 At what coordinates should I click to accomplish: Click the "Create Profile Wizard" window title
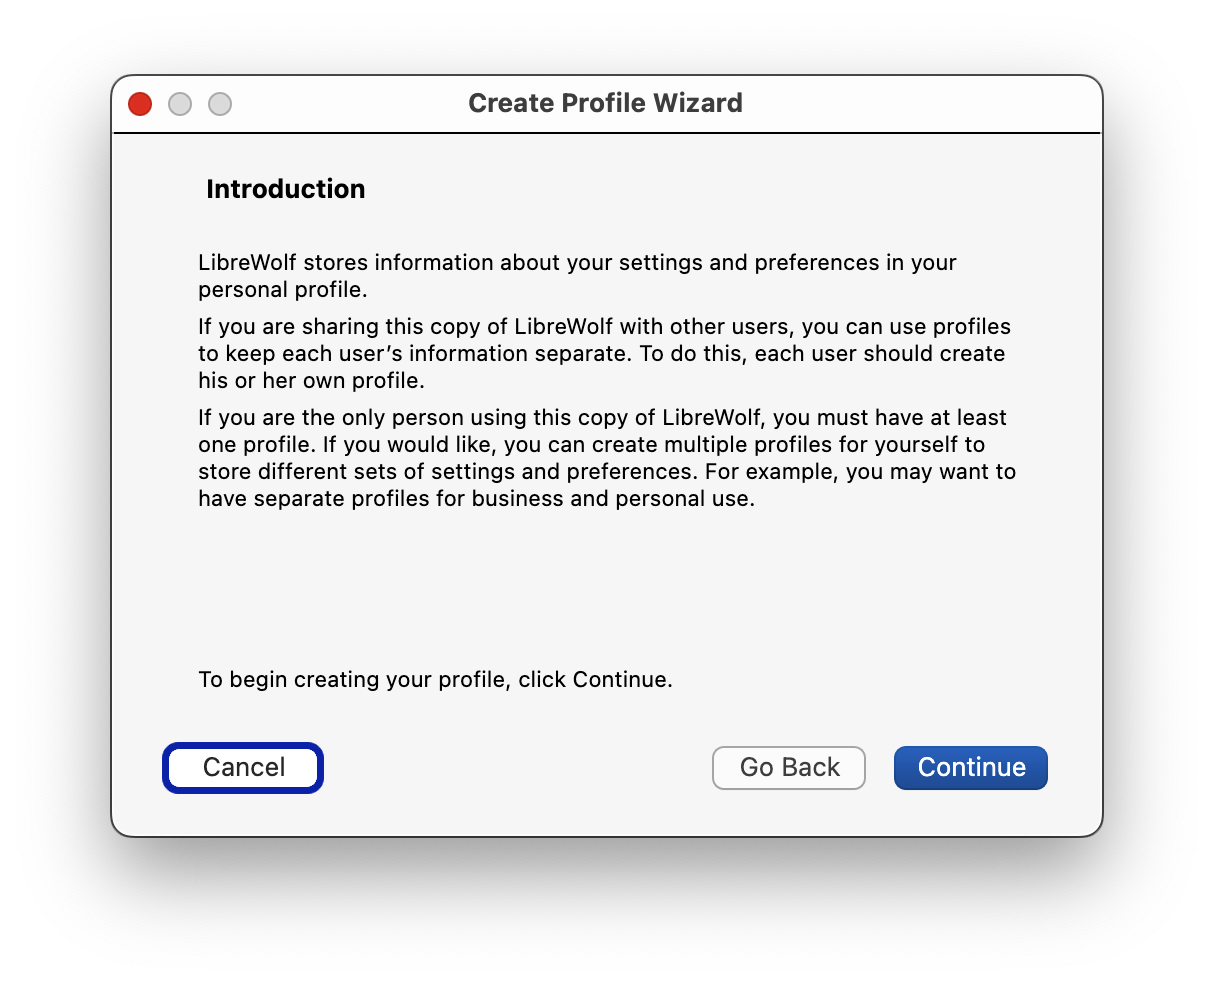(605, 103)
